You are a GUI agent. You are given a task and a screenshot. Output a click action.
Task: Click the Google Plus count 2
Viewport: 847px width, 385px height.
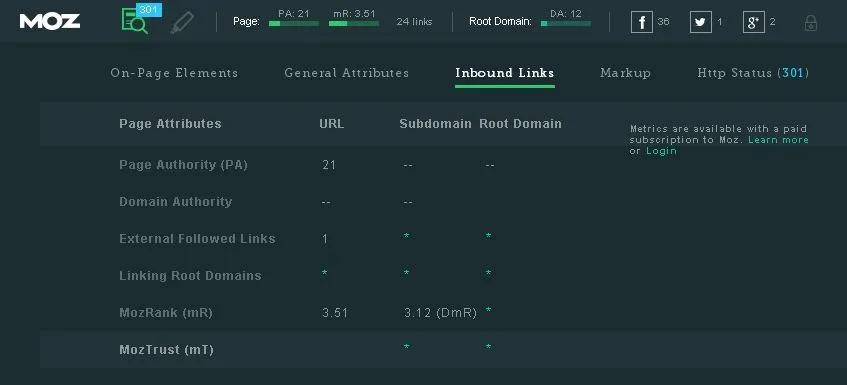click(772, 22)
